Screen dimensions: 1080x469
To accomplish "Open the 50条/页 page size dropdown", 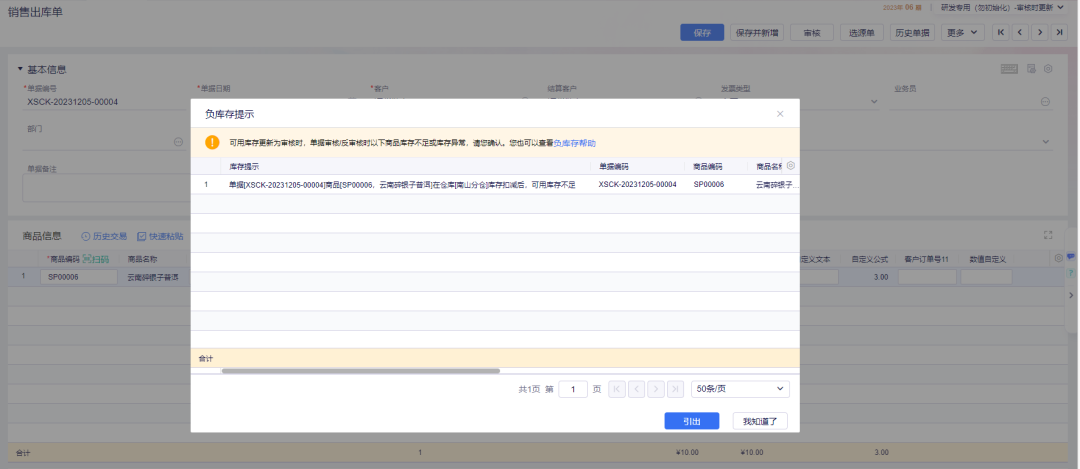I will [x=740, y=389].
